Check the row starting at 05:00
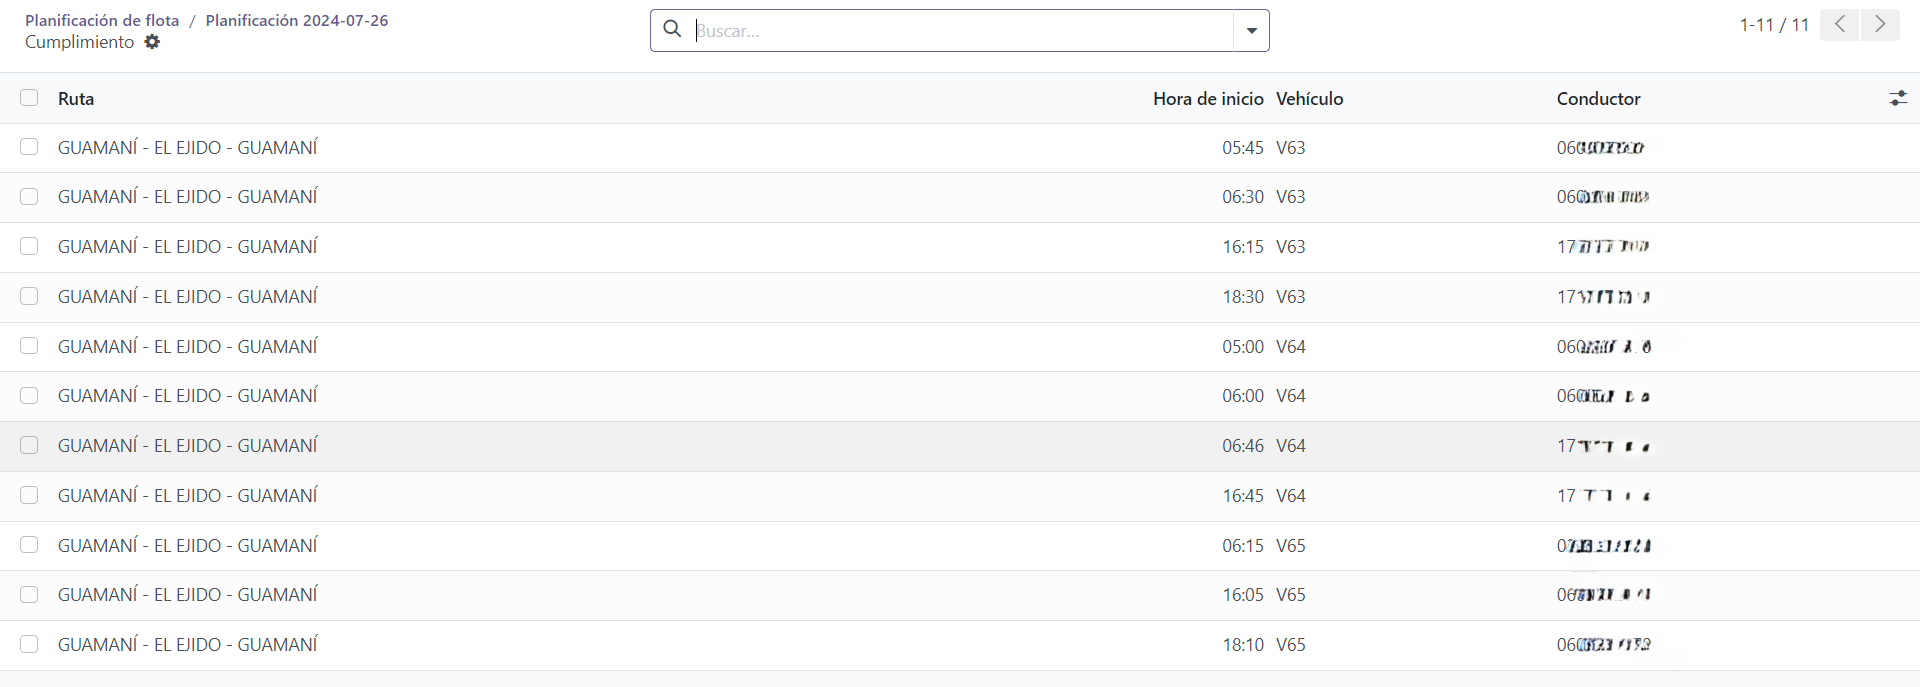 click(29, 346)
